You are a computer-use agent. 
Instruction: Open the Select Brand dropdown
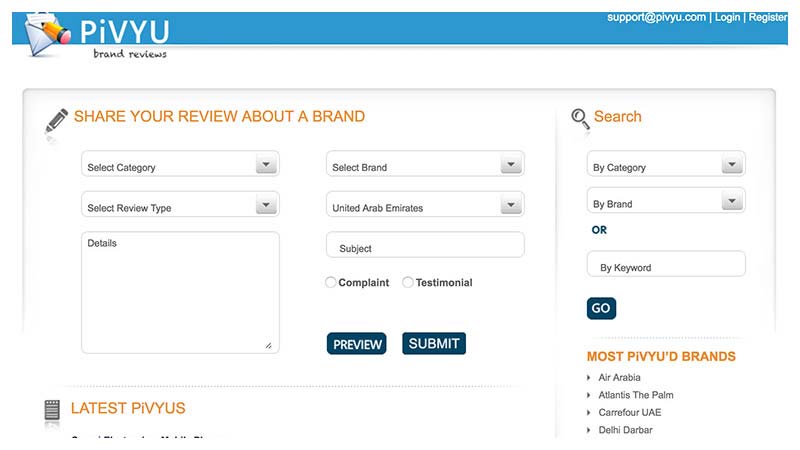[x=425, y=165]
